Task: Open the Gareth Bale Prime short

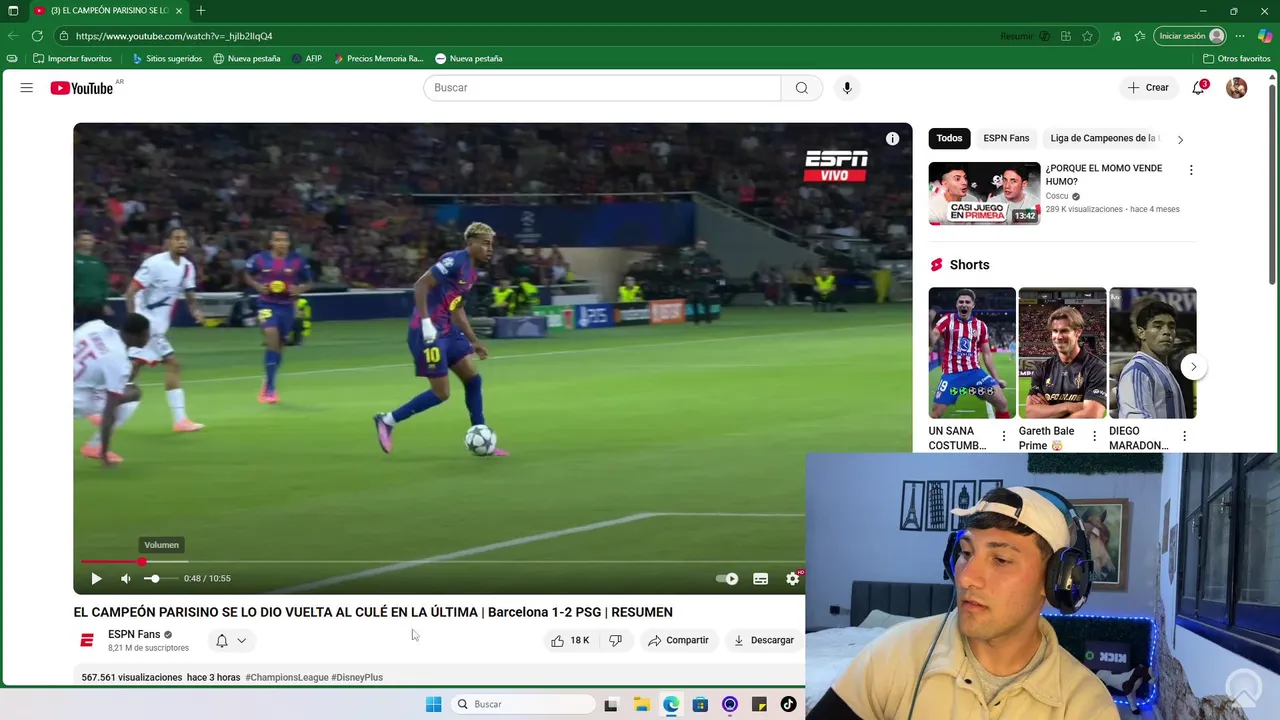Action: tap(1062, 353)
